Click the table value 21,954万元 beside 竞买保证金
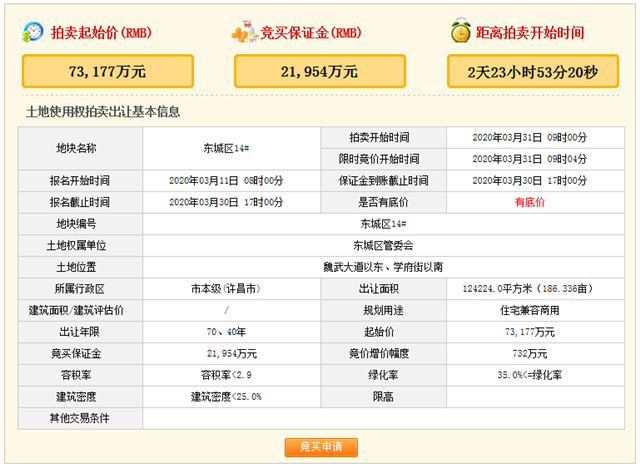Image resolution: width=640 pixels, height=467 pixels. tap(232, 354)
